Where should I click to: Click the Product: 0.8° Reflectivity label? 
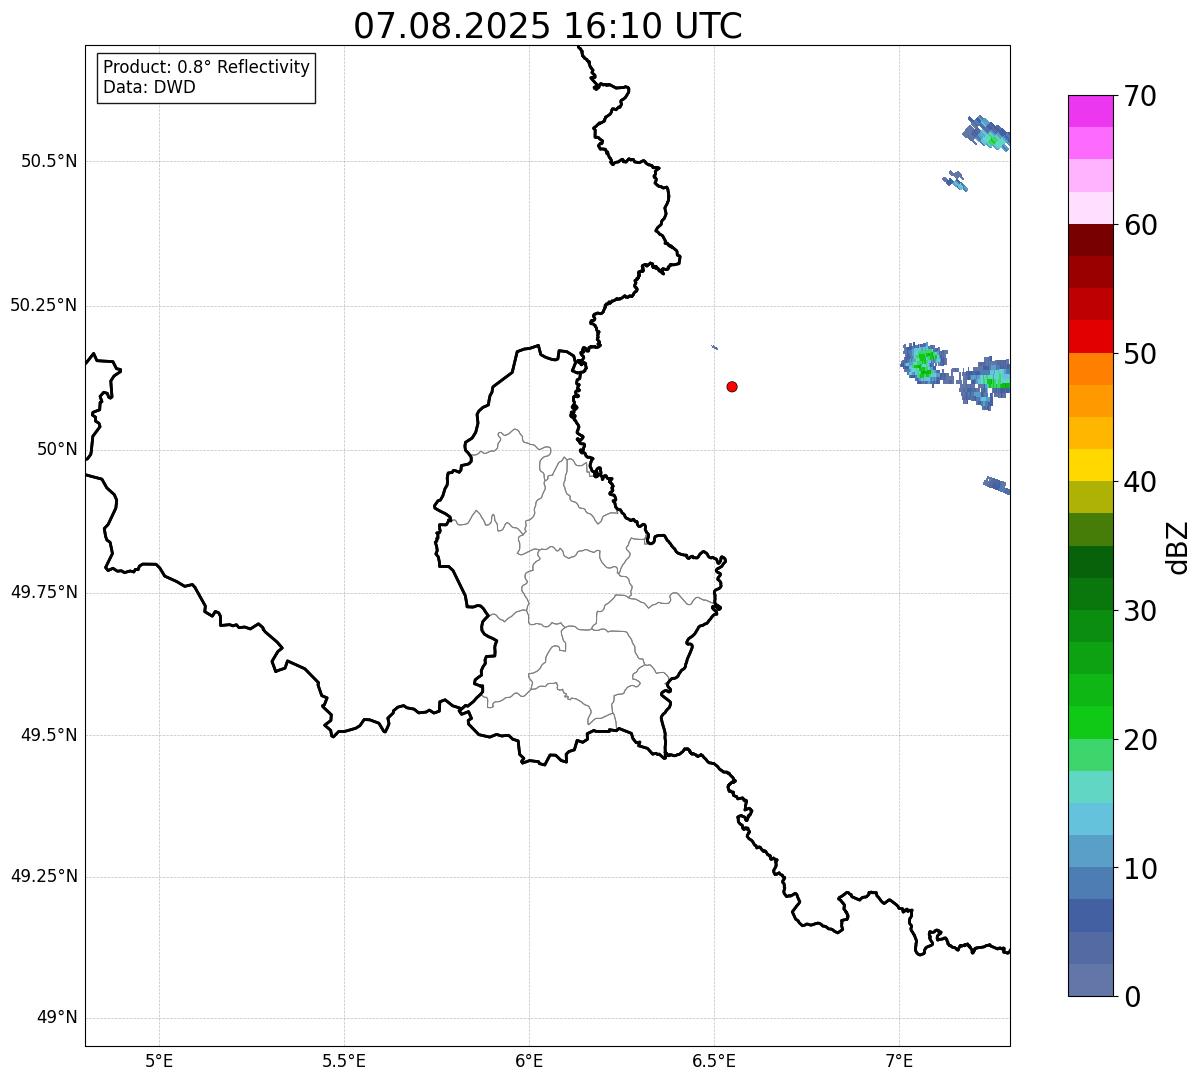click(x=207, y=67)
